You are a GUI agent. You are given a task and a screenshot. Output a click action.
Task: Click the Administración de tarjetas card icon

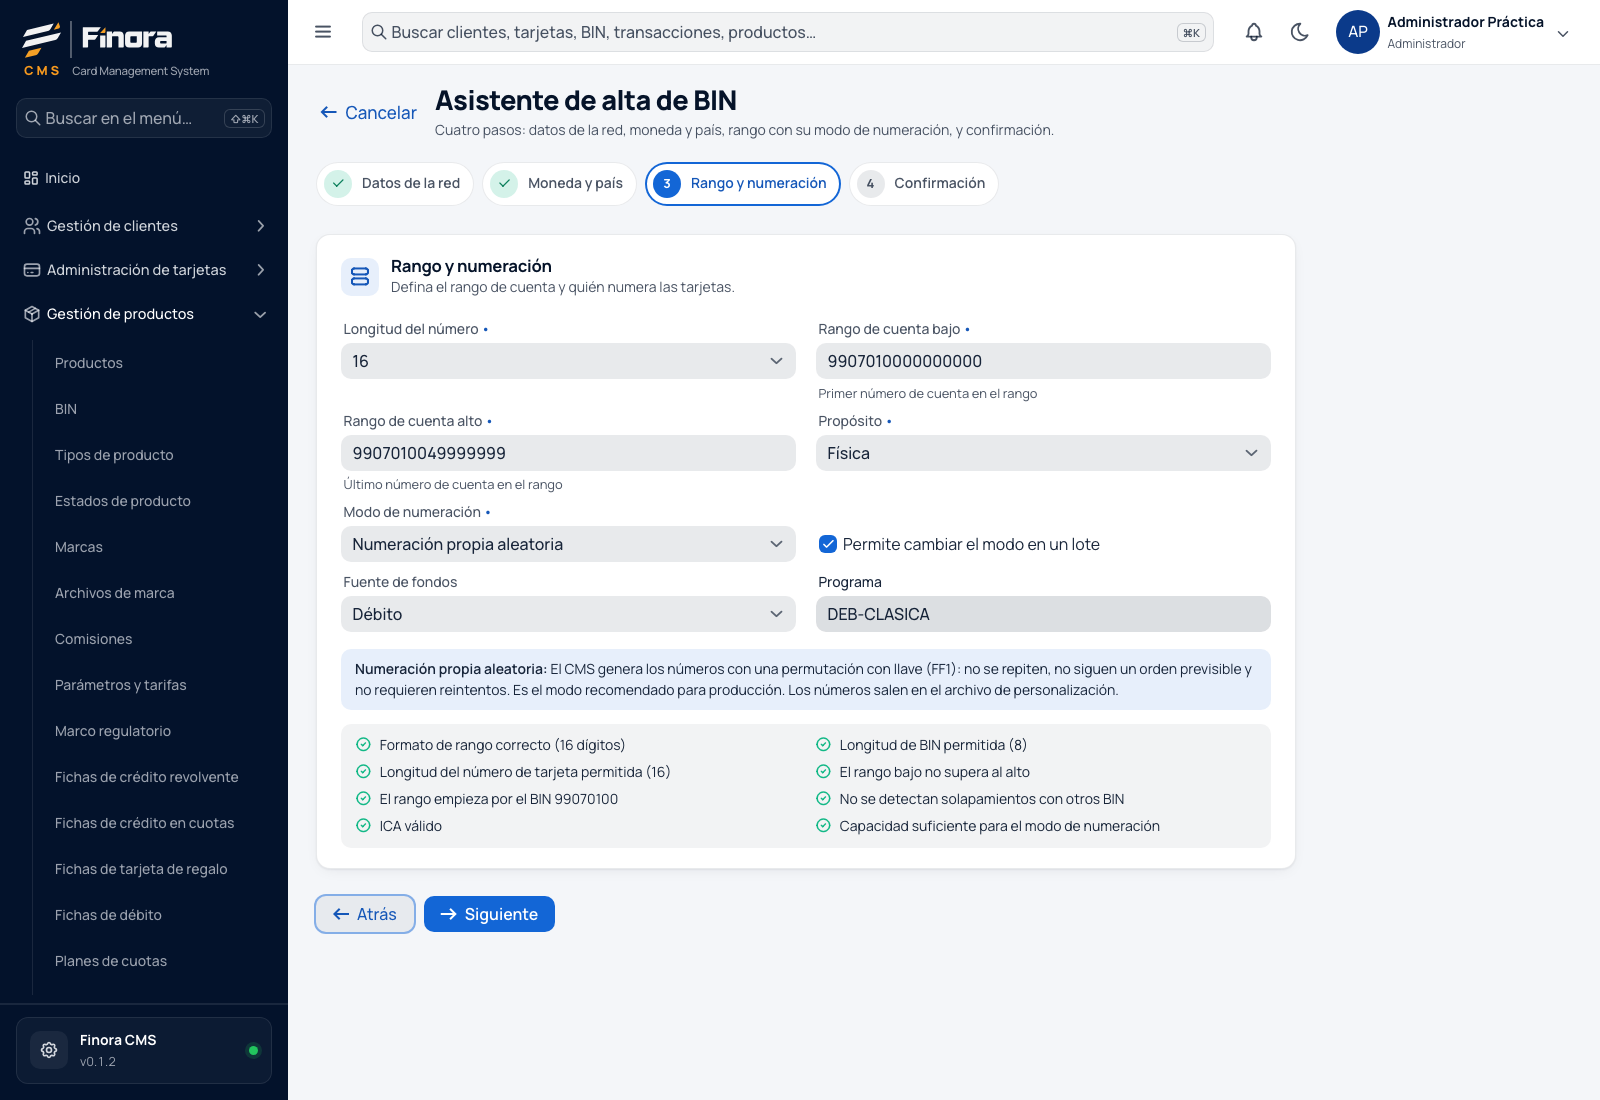32,270
